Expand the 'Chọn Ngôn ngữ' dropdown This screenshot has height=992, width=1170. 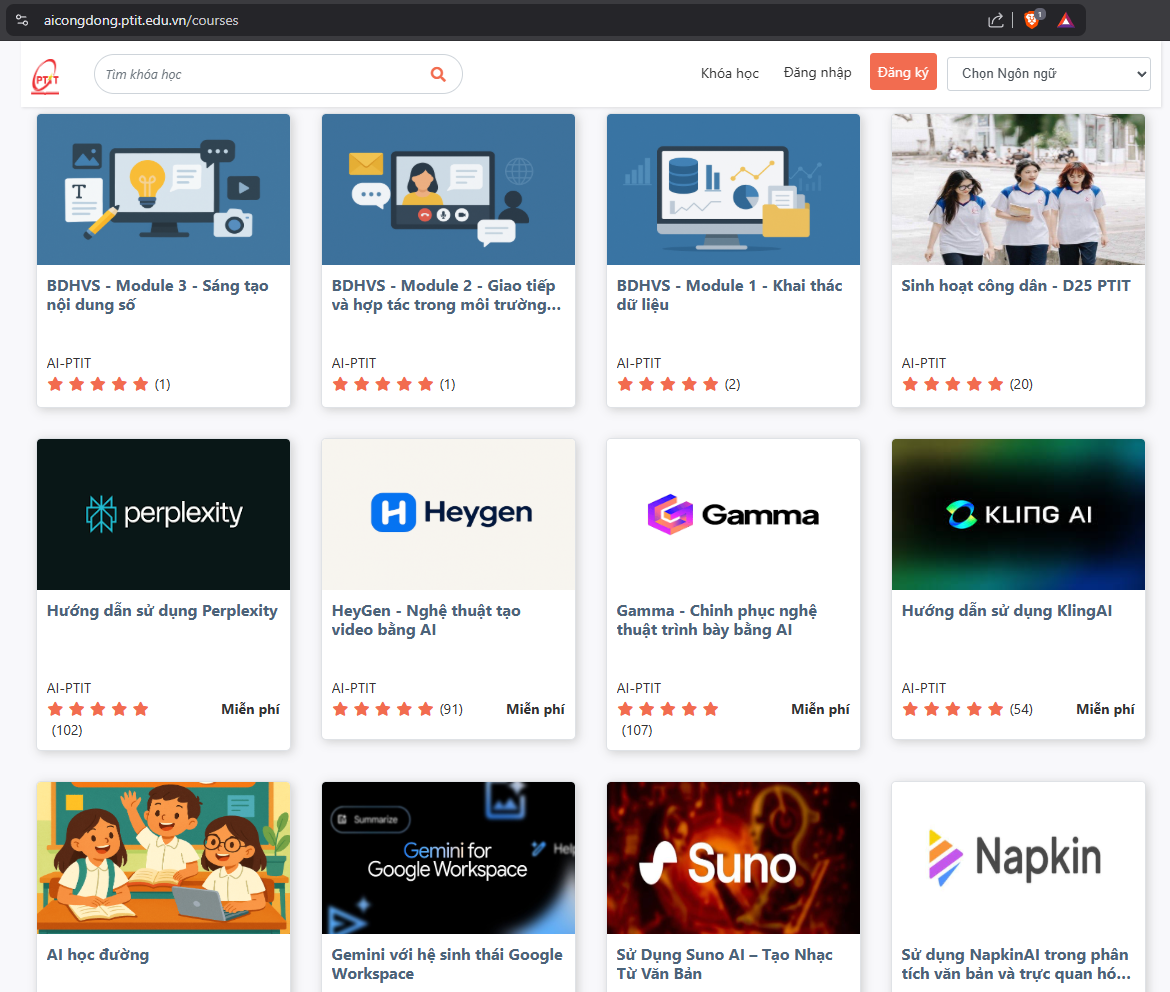click(1048, 74)
